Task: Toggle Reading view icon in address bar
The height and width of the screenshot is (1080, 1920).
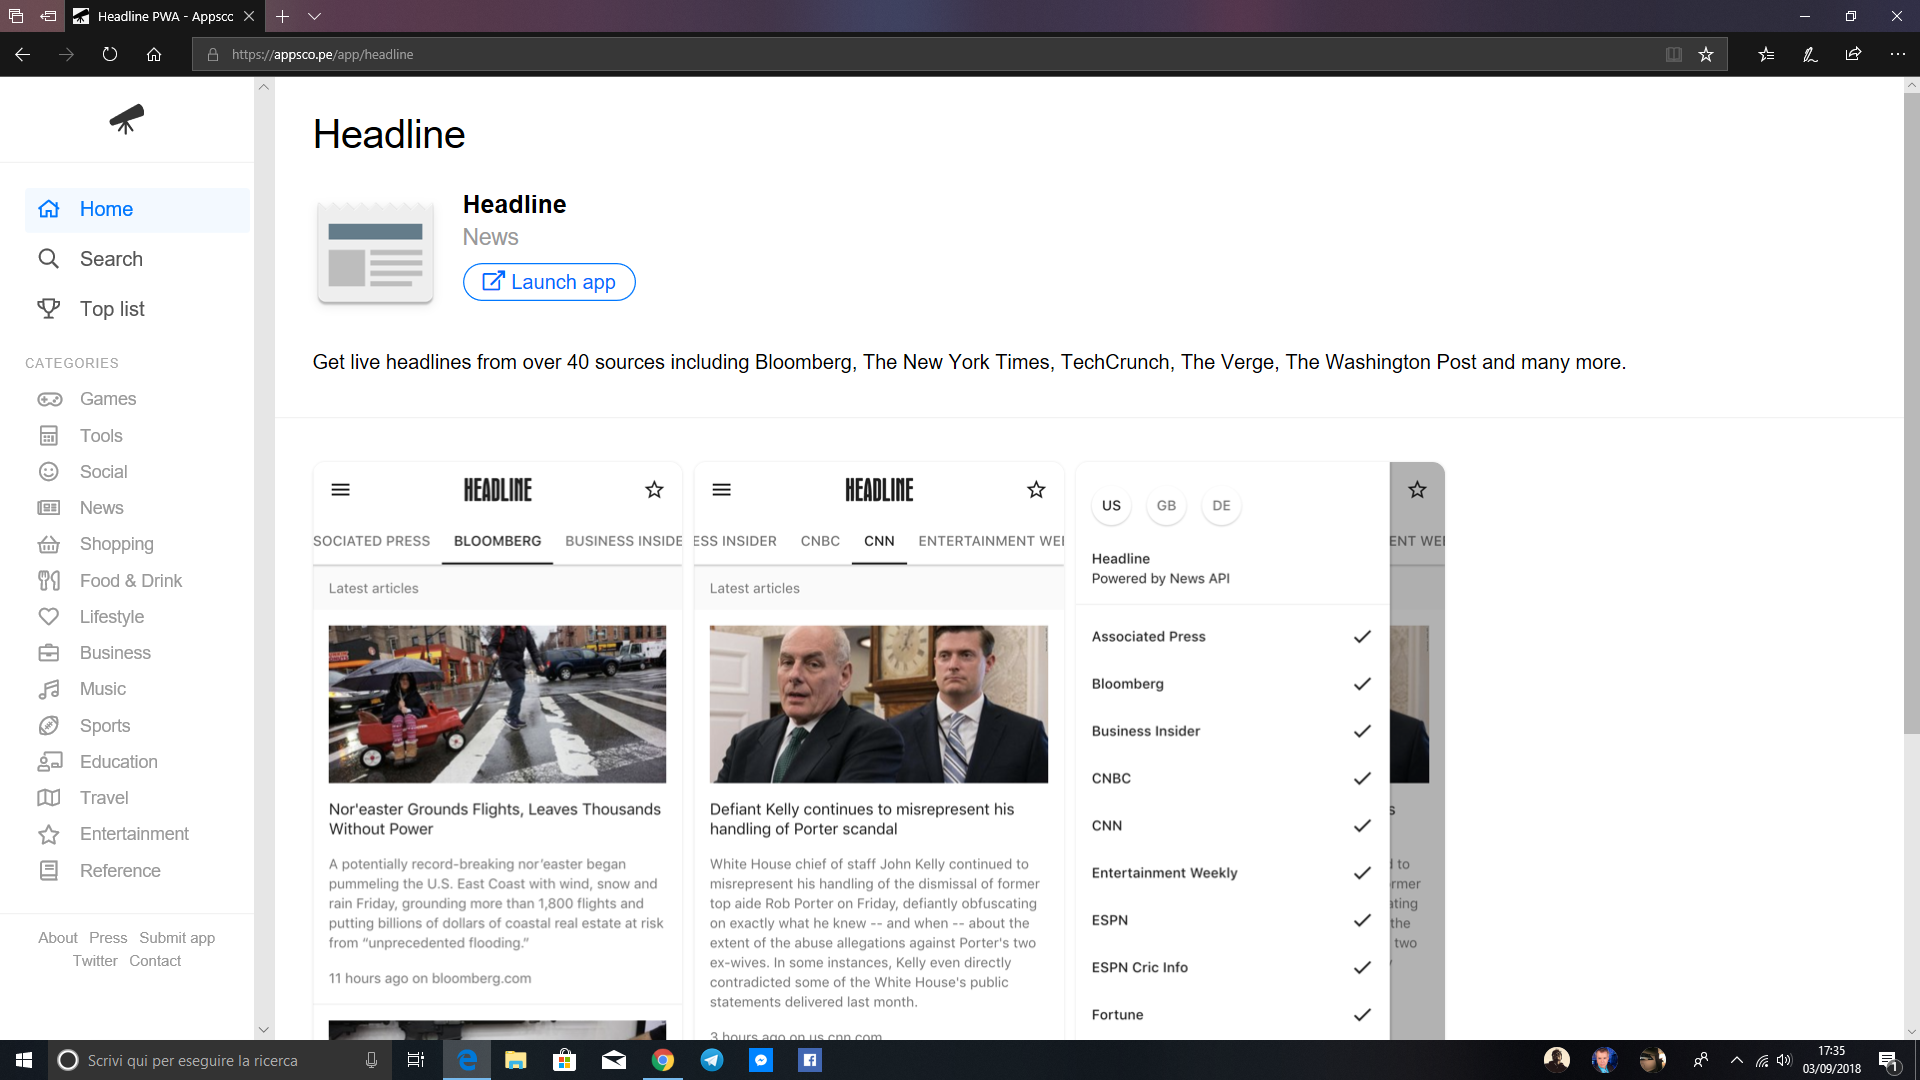Action: (x=1674, y=54)
